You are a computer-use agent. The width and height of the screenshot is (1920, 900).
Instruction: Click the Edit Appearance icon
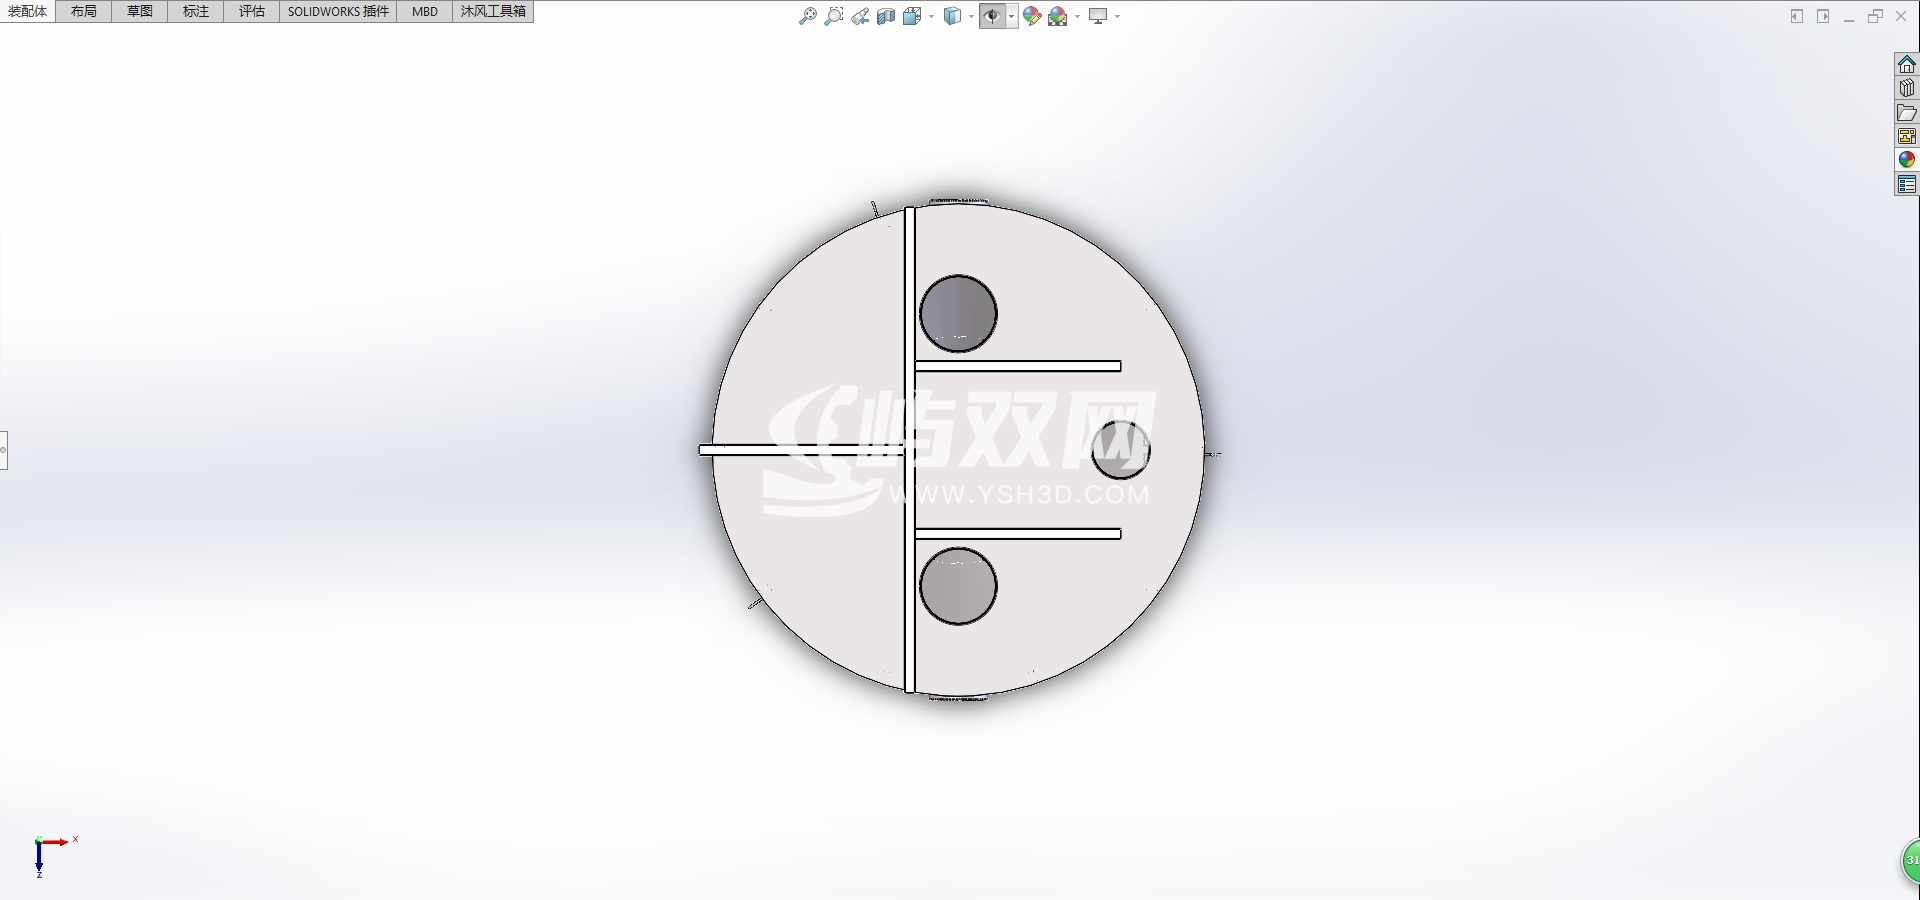point(1032,16)
